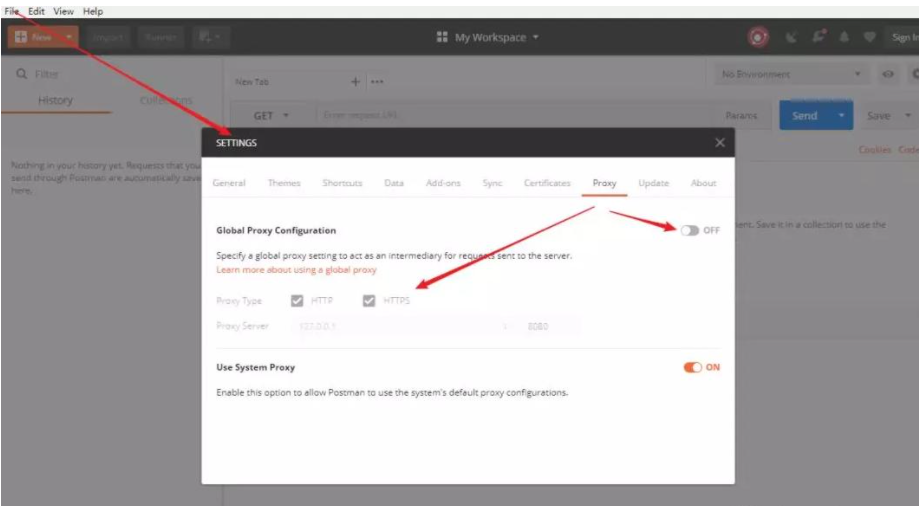The width and height of the screenshot is (919, 506).
Task: Uncheck the HTTPS proxy type checkbox
Action: (369, 301)
